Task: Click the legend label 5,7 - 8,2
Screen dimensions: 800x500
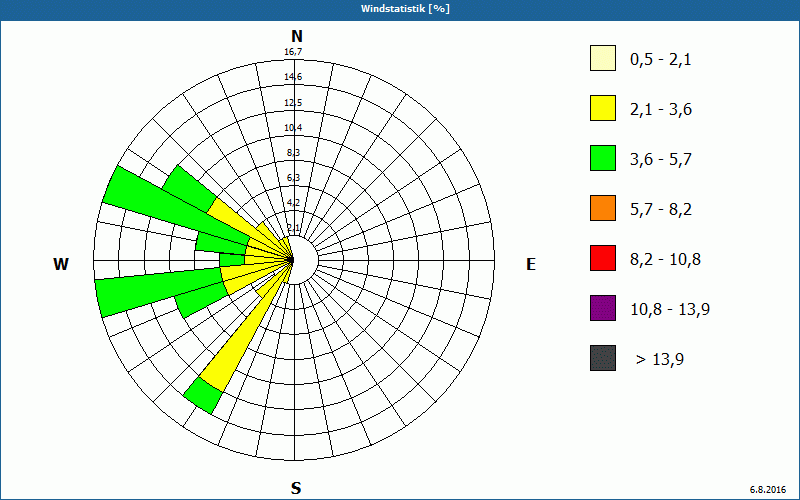Action: point(661,210)
